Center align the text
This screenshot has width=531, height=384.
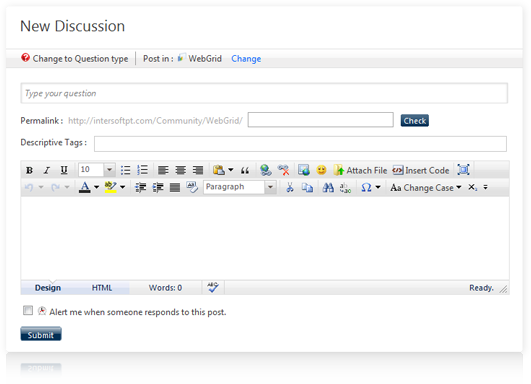[180, 170]
